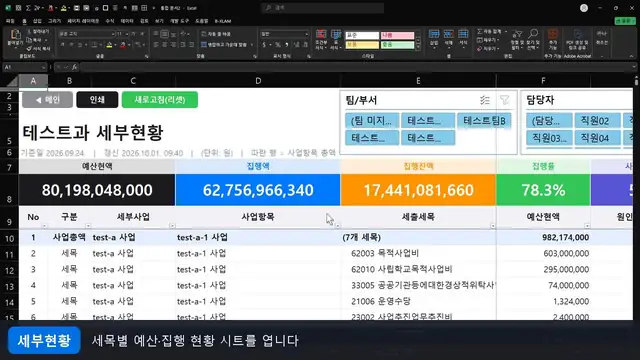Toggle italic formatting
The height and width of the screenshot is (360, 640).
click(71, 44)
